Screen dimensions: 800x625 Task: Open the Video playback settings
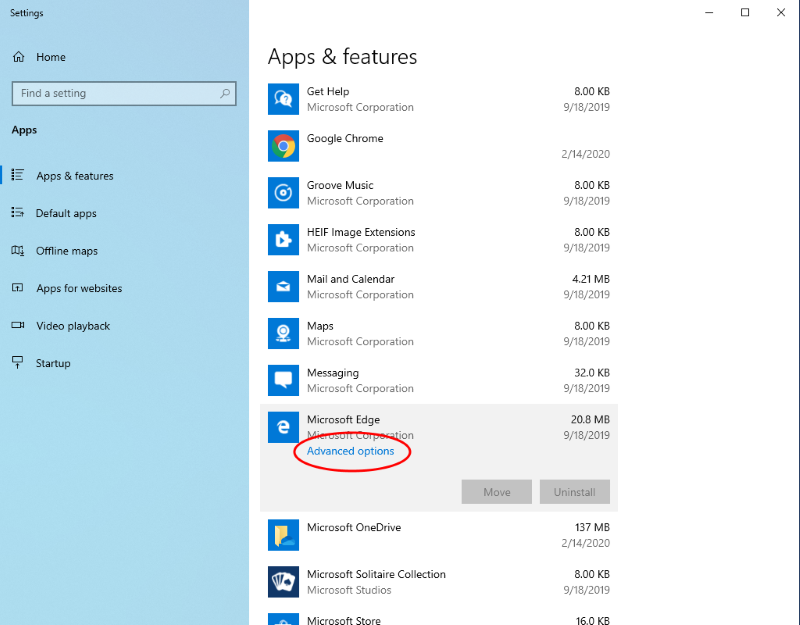point(73,326)
